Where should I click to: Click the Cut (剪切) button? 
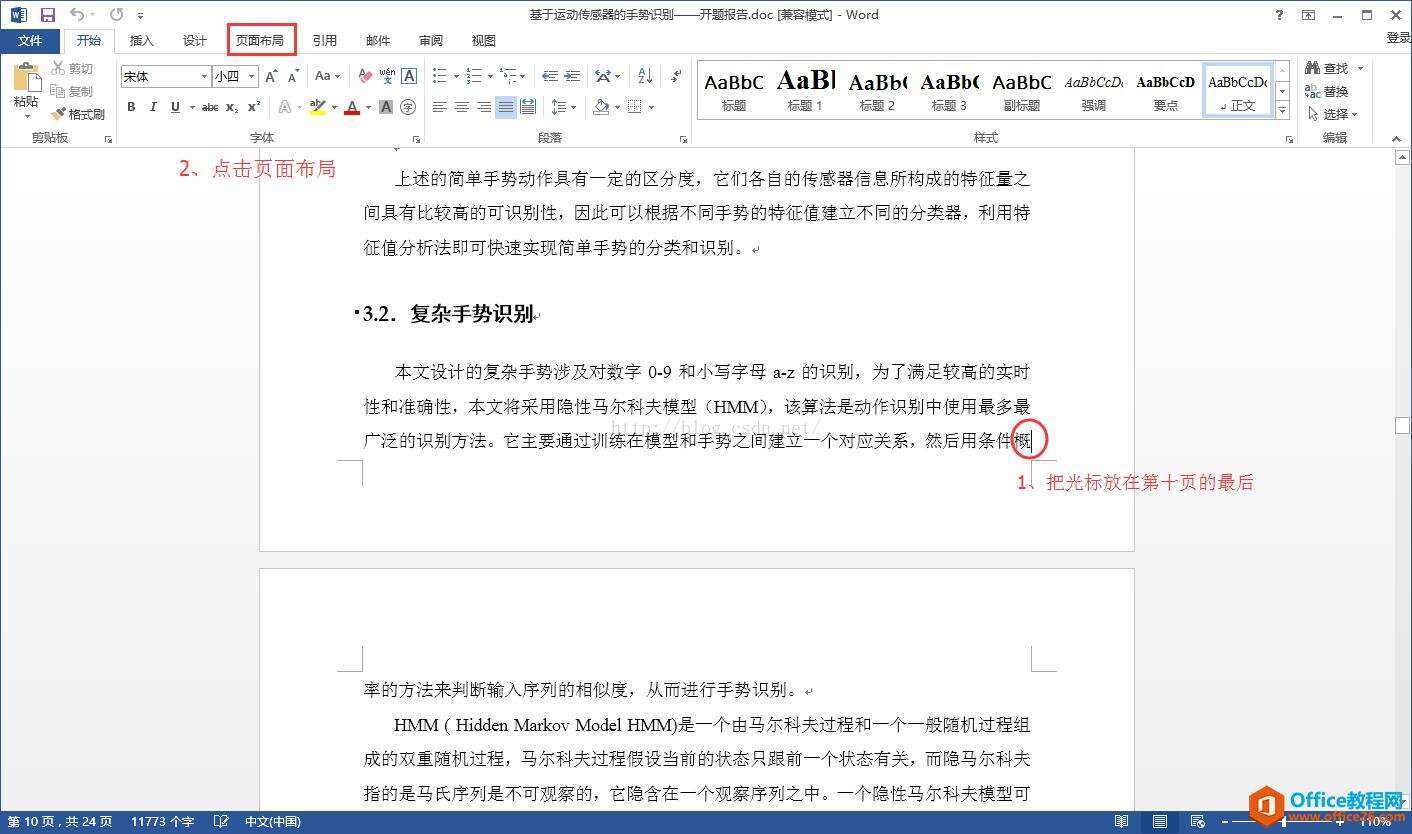(73, 68)
